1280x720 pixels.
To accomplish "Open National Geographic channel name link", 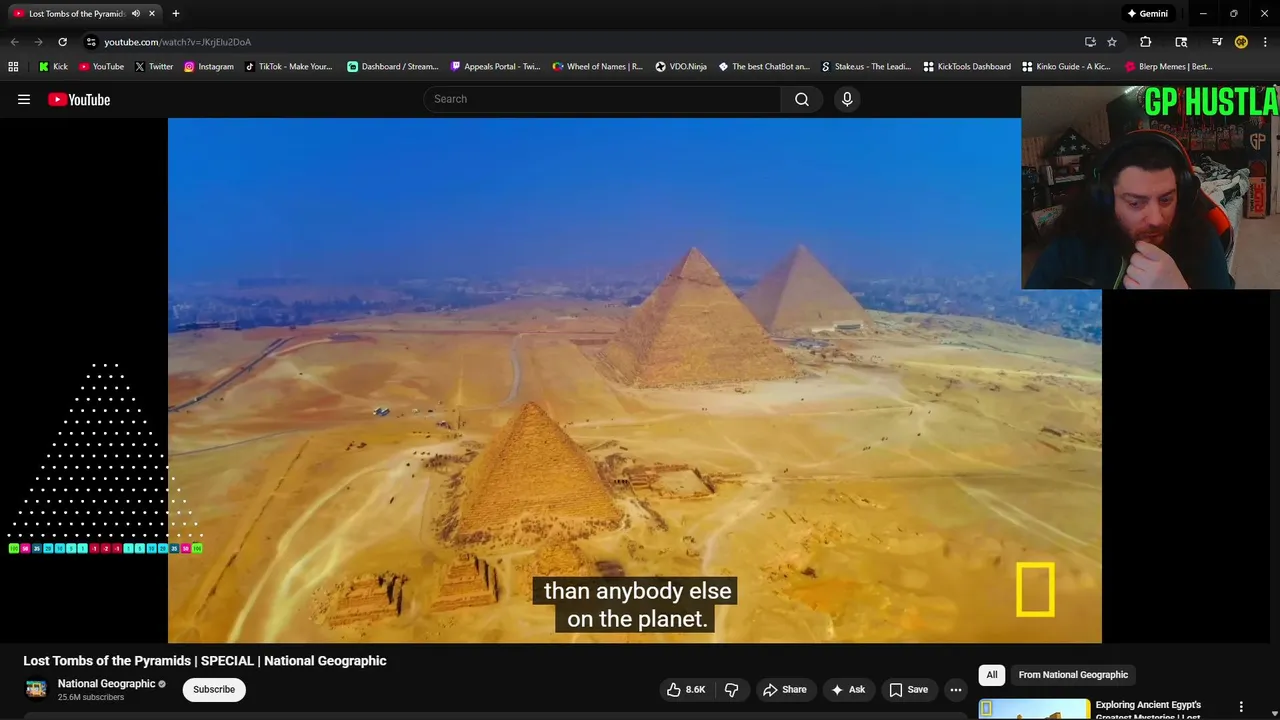I will [x=106, y=684].
